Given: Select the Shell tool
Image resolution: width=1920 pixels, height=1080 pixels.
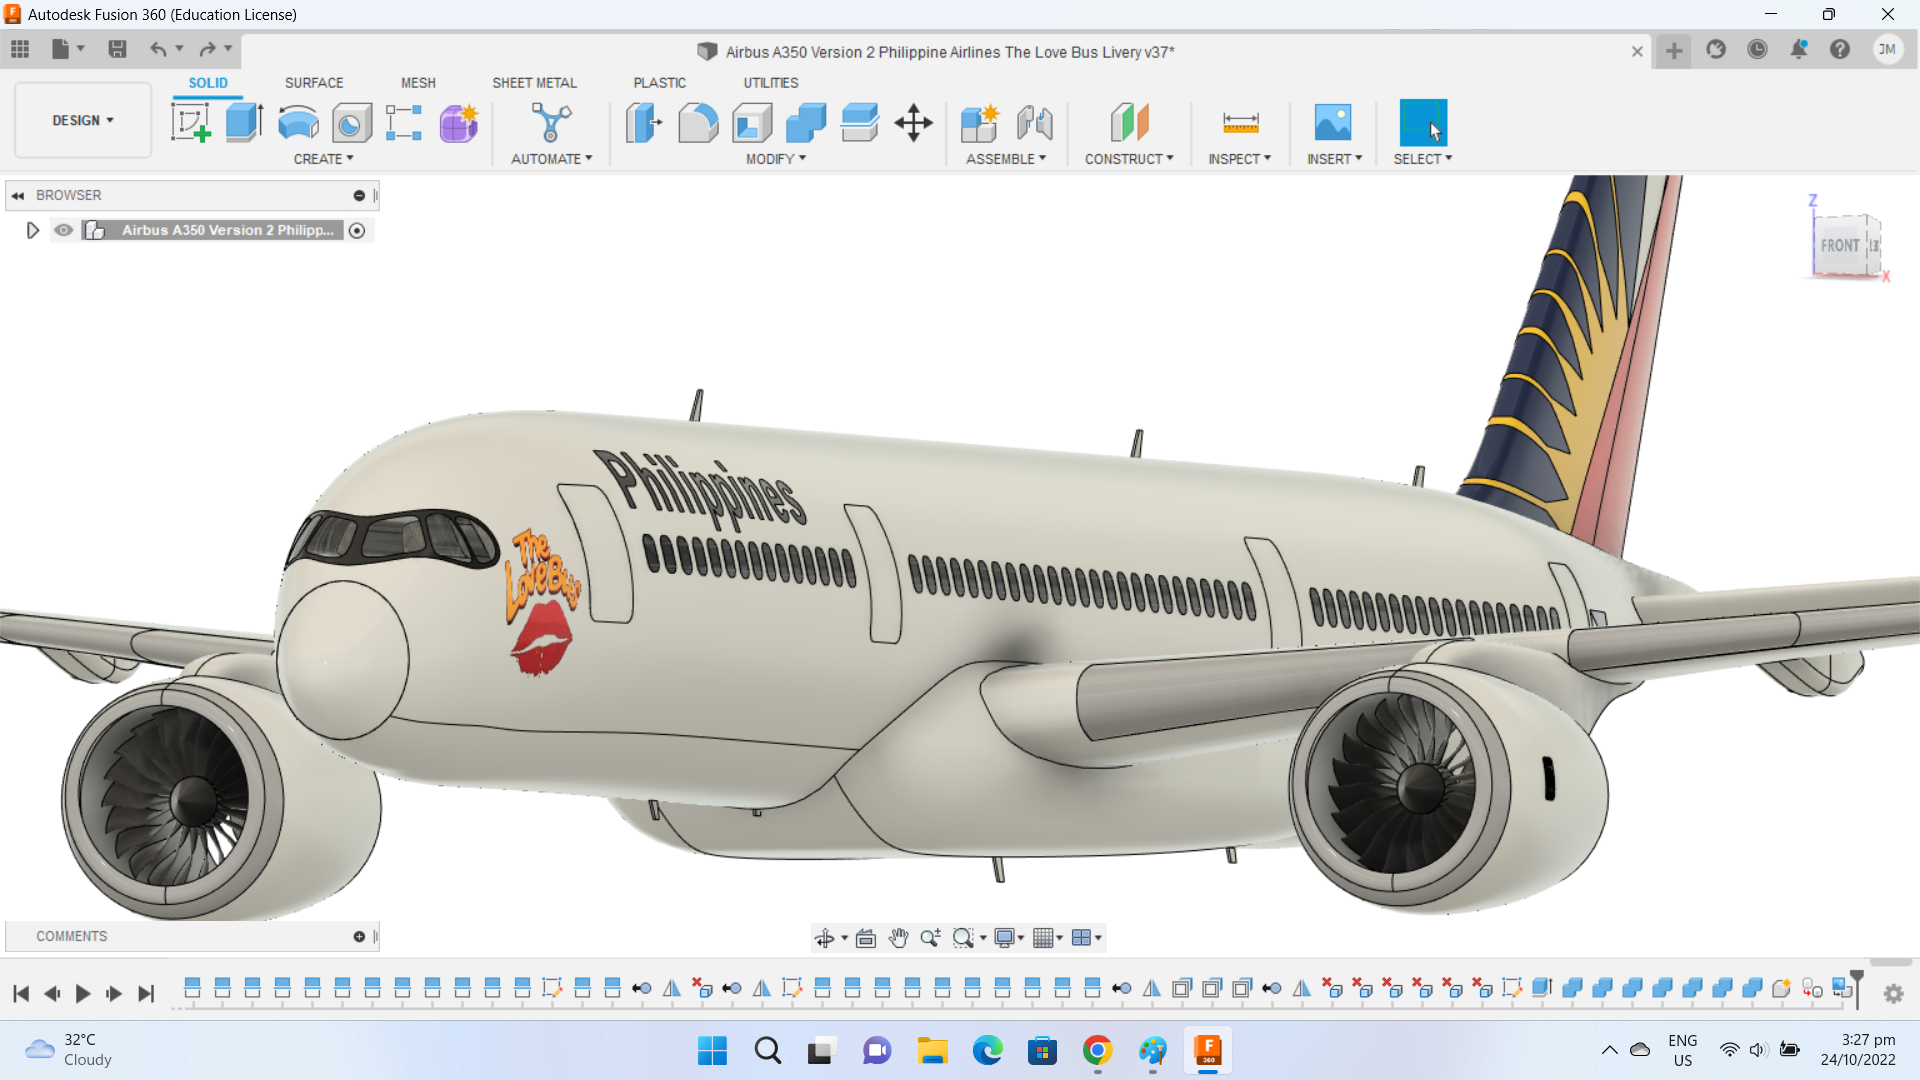Looking at the screenshot, I should pos(752,123).
